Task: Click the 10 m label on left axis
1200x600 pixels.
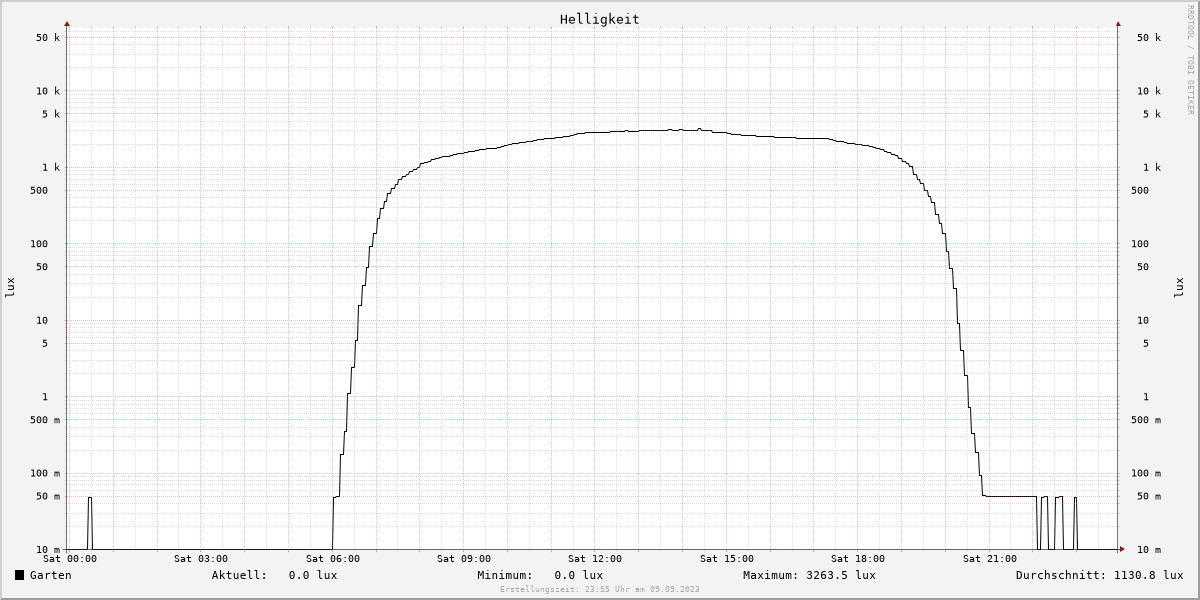Action: pos(48,550)
